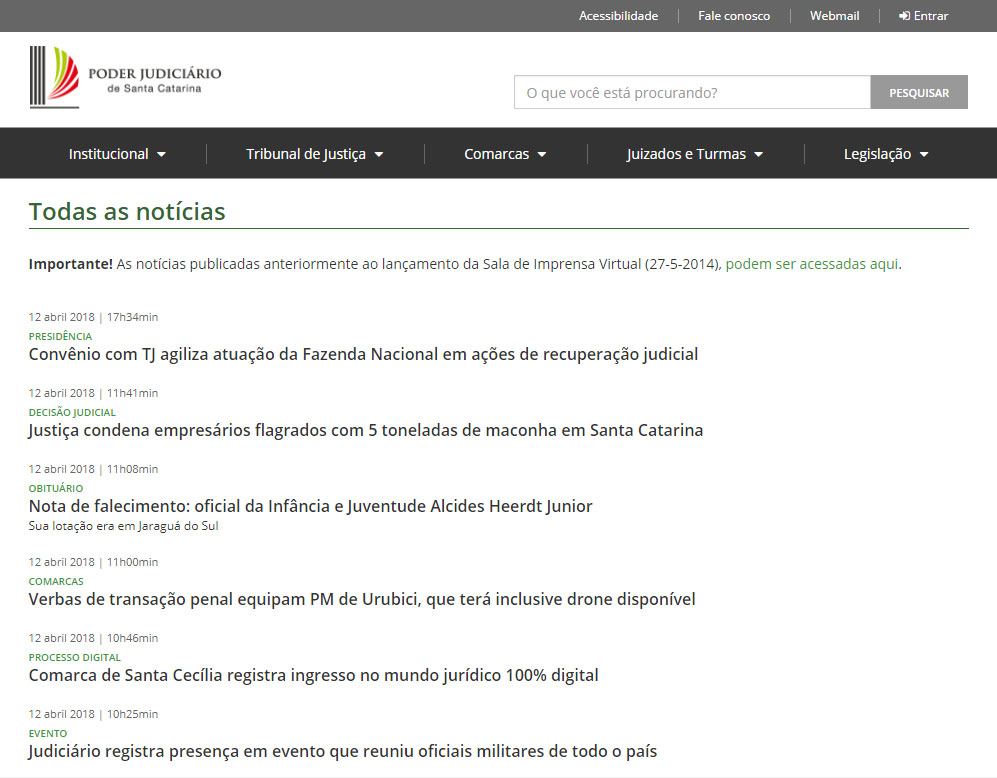
Task: Click the Poder Judiciário logo
Action: [125, 77]
